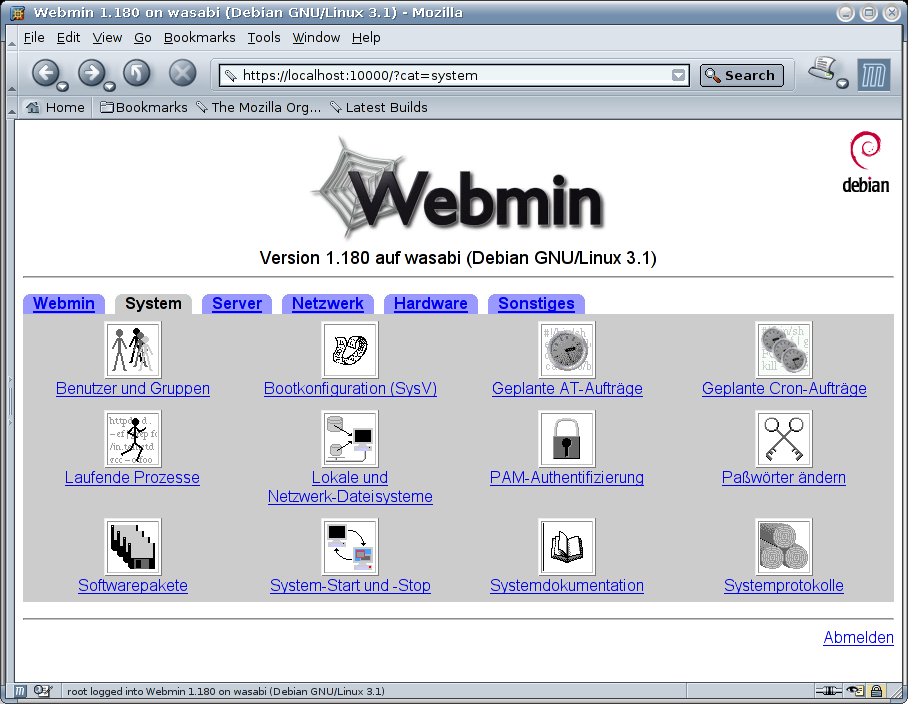Go back with the browser Back button
The height and width of the screenshot is (704, 908).
(45, 74)
